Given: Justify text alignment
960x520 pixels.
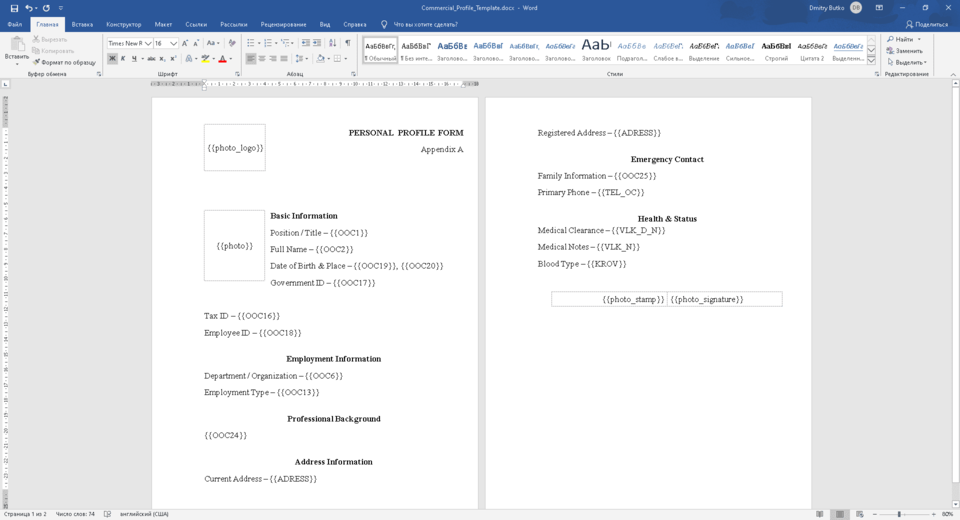Looking at the screenshot, I should 283,59.
